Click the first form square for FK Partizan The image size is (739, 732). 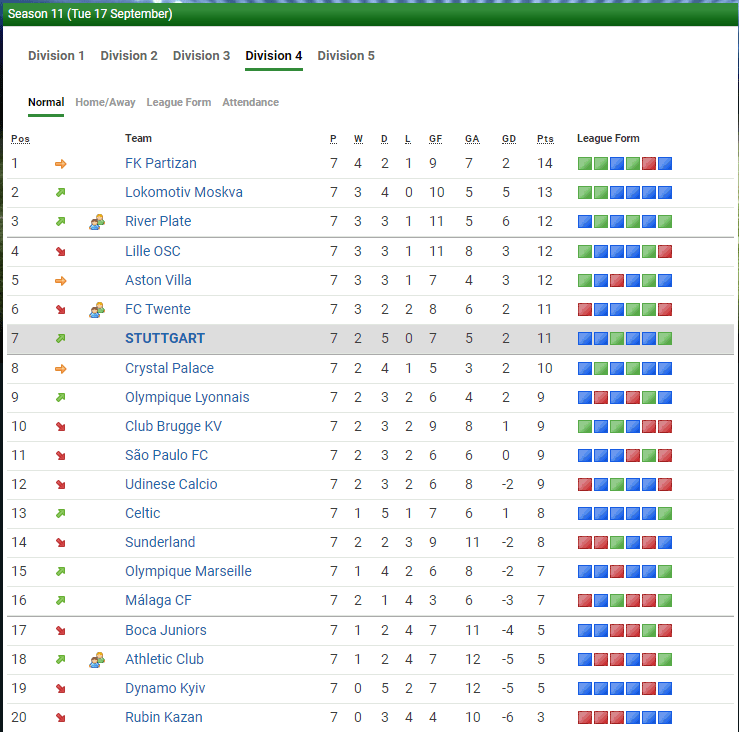click(584, 164)
